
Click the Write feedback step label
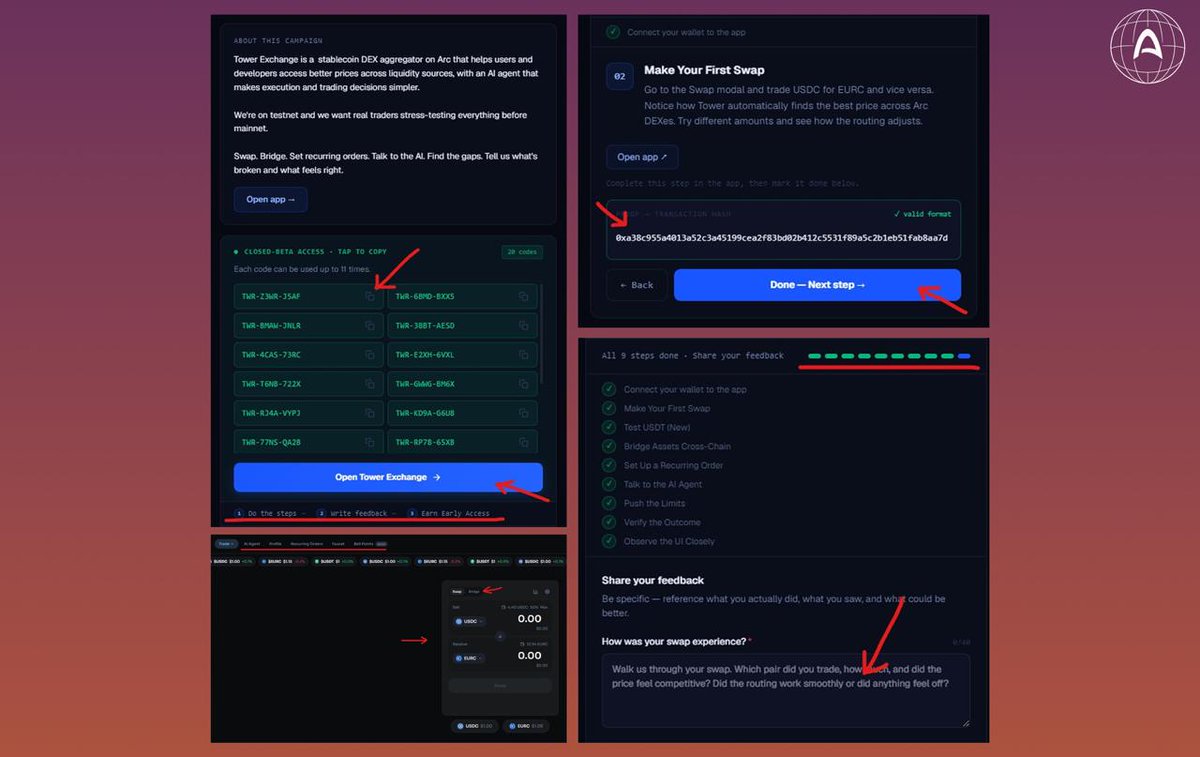(x=357, y=513)
